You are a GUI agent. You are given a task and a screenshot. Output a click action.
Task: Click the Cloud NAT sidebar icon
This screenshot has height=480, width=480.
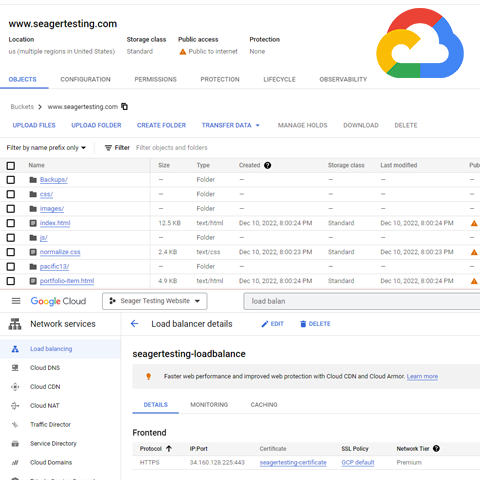[x=15, y=406]
